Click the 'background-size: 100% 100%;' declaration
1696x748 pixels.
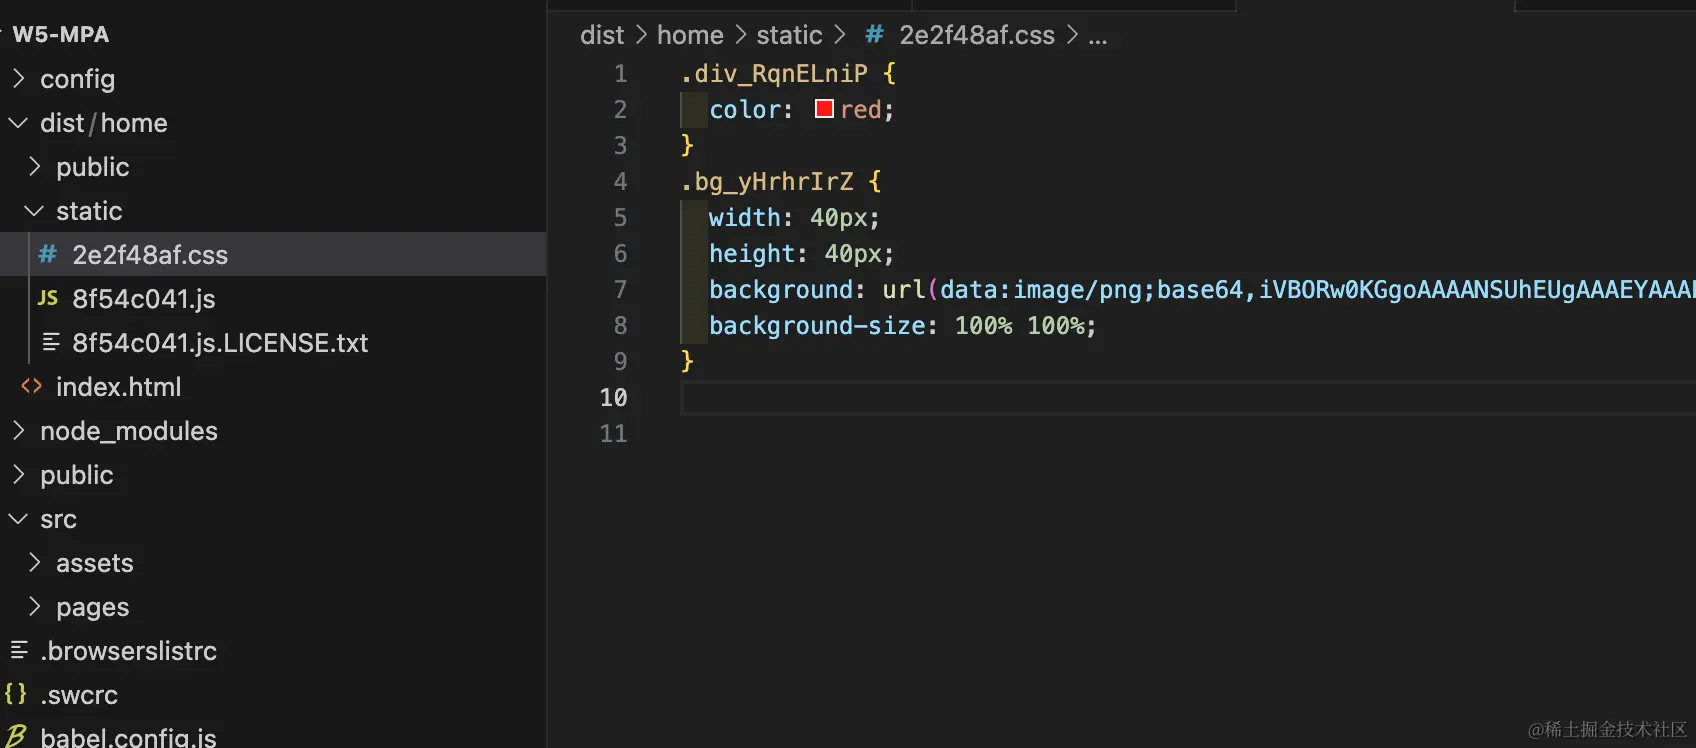pyautogui.click(x=903, y=325)
